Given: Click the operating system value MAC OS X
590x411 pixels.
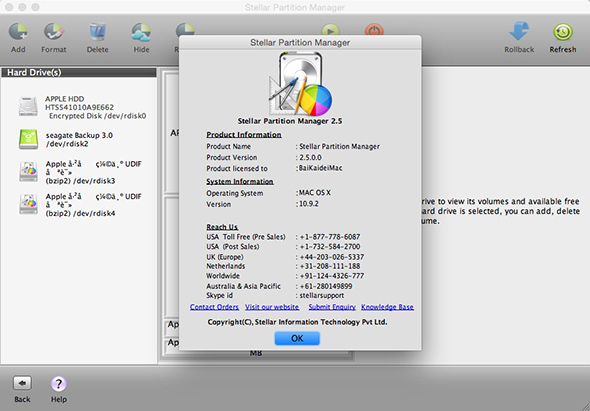Looking at the screenshot, I should click(315, 193).
